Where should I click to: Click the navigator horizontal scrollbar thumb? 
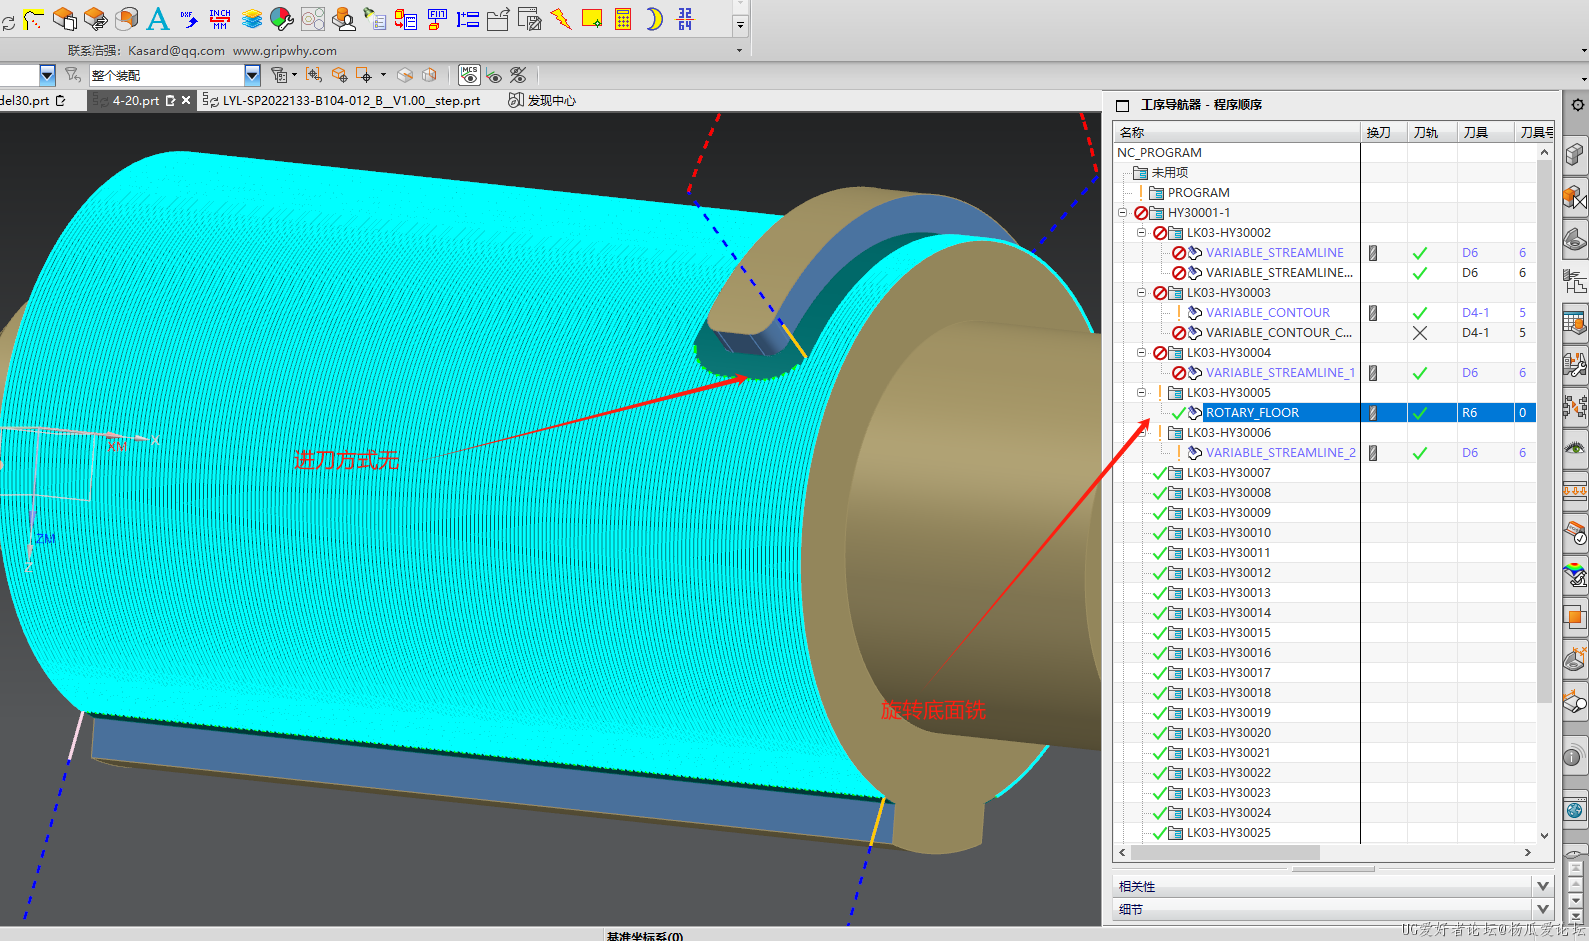pos(1225,853)
